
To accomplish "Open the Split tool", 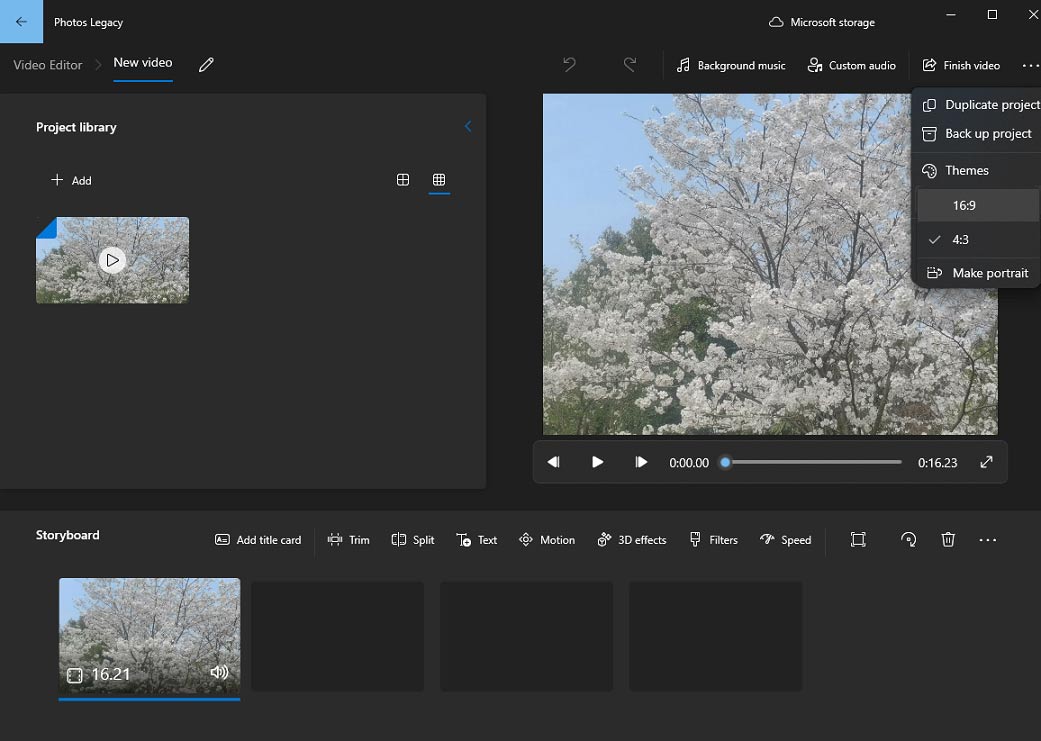I will (413, 540).
